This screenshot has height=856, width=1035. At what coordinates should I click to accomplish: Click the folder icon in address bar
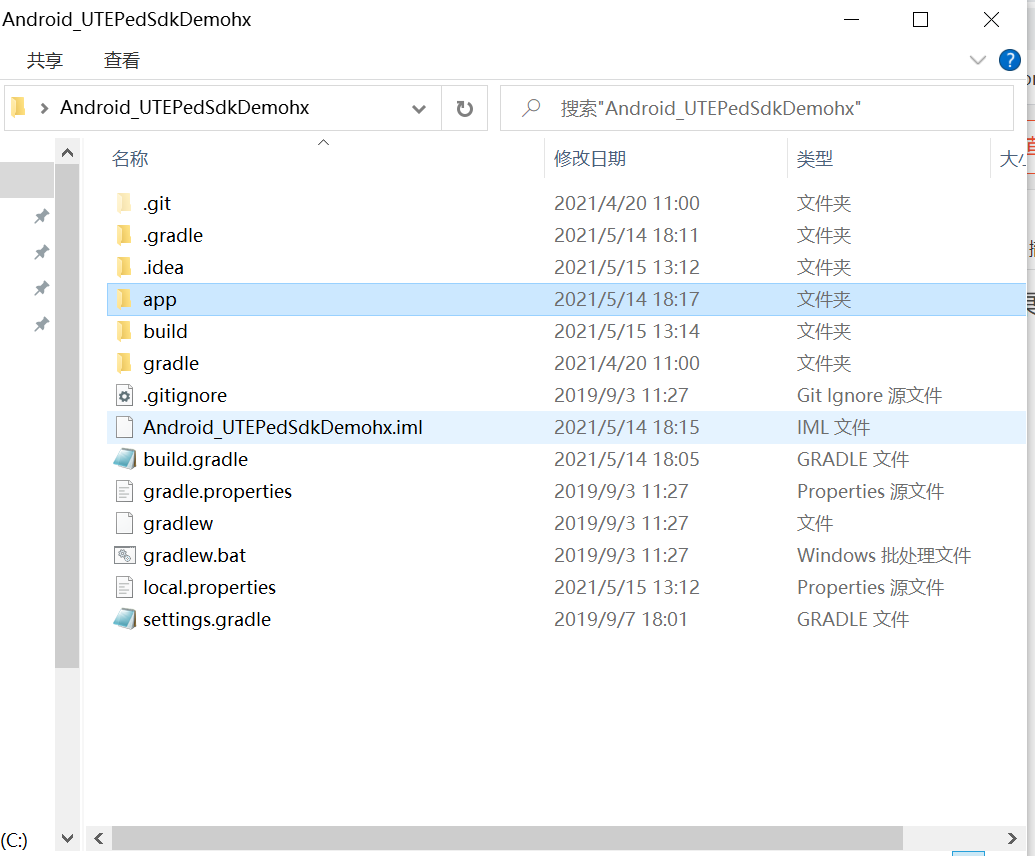(x=18, y=107)
